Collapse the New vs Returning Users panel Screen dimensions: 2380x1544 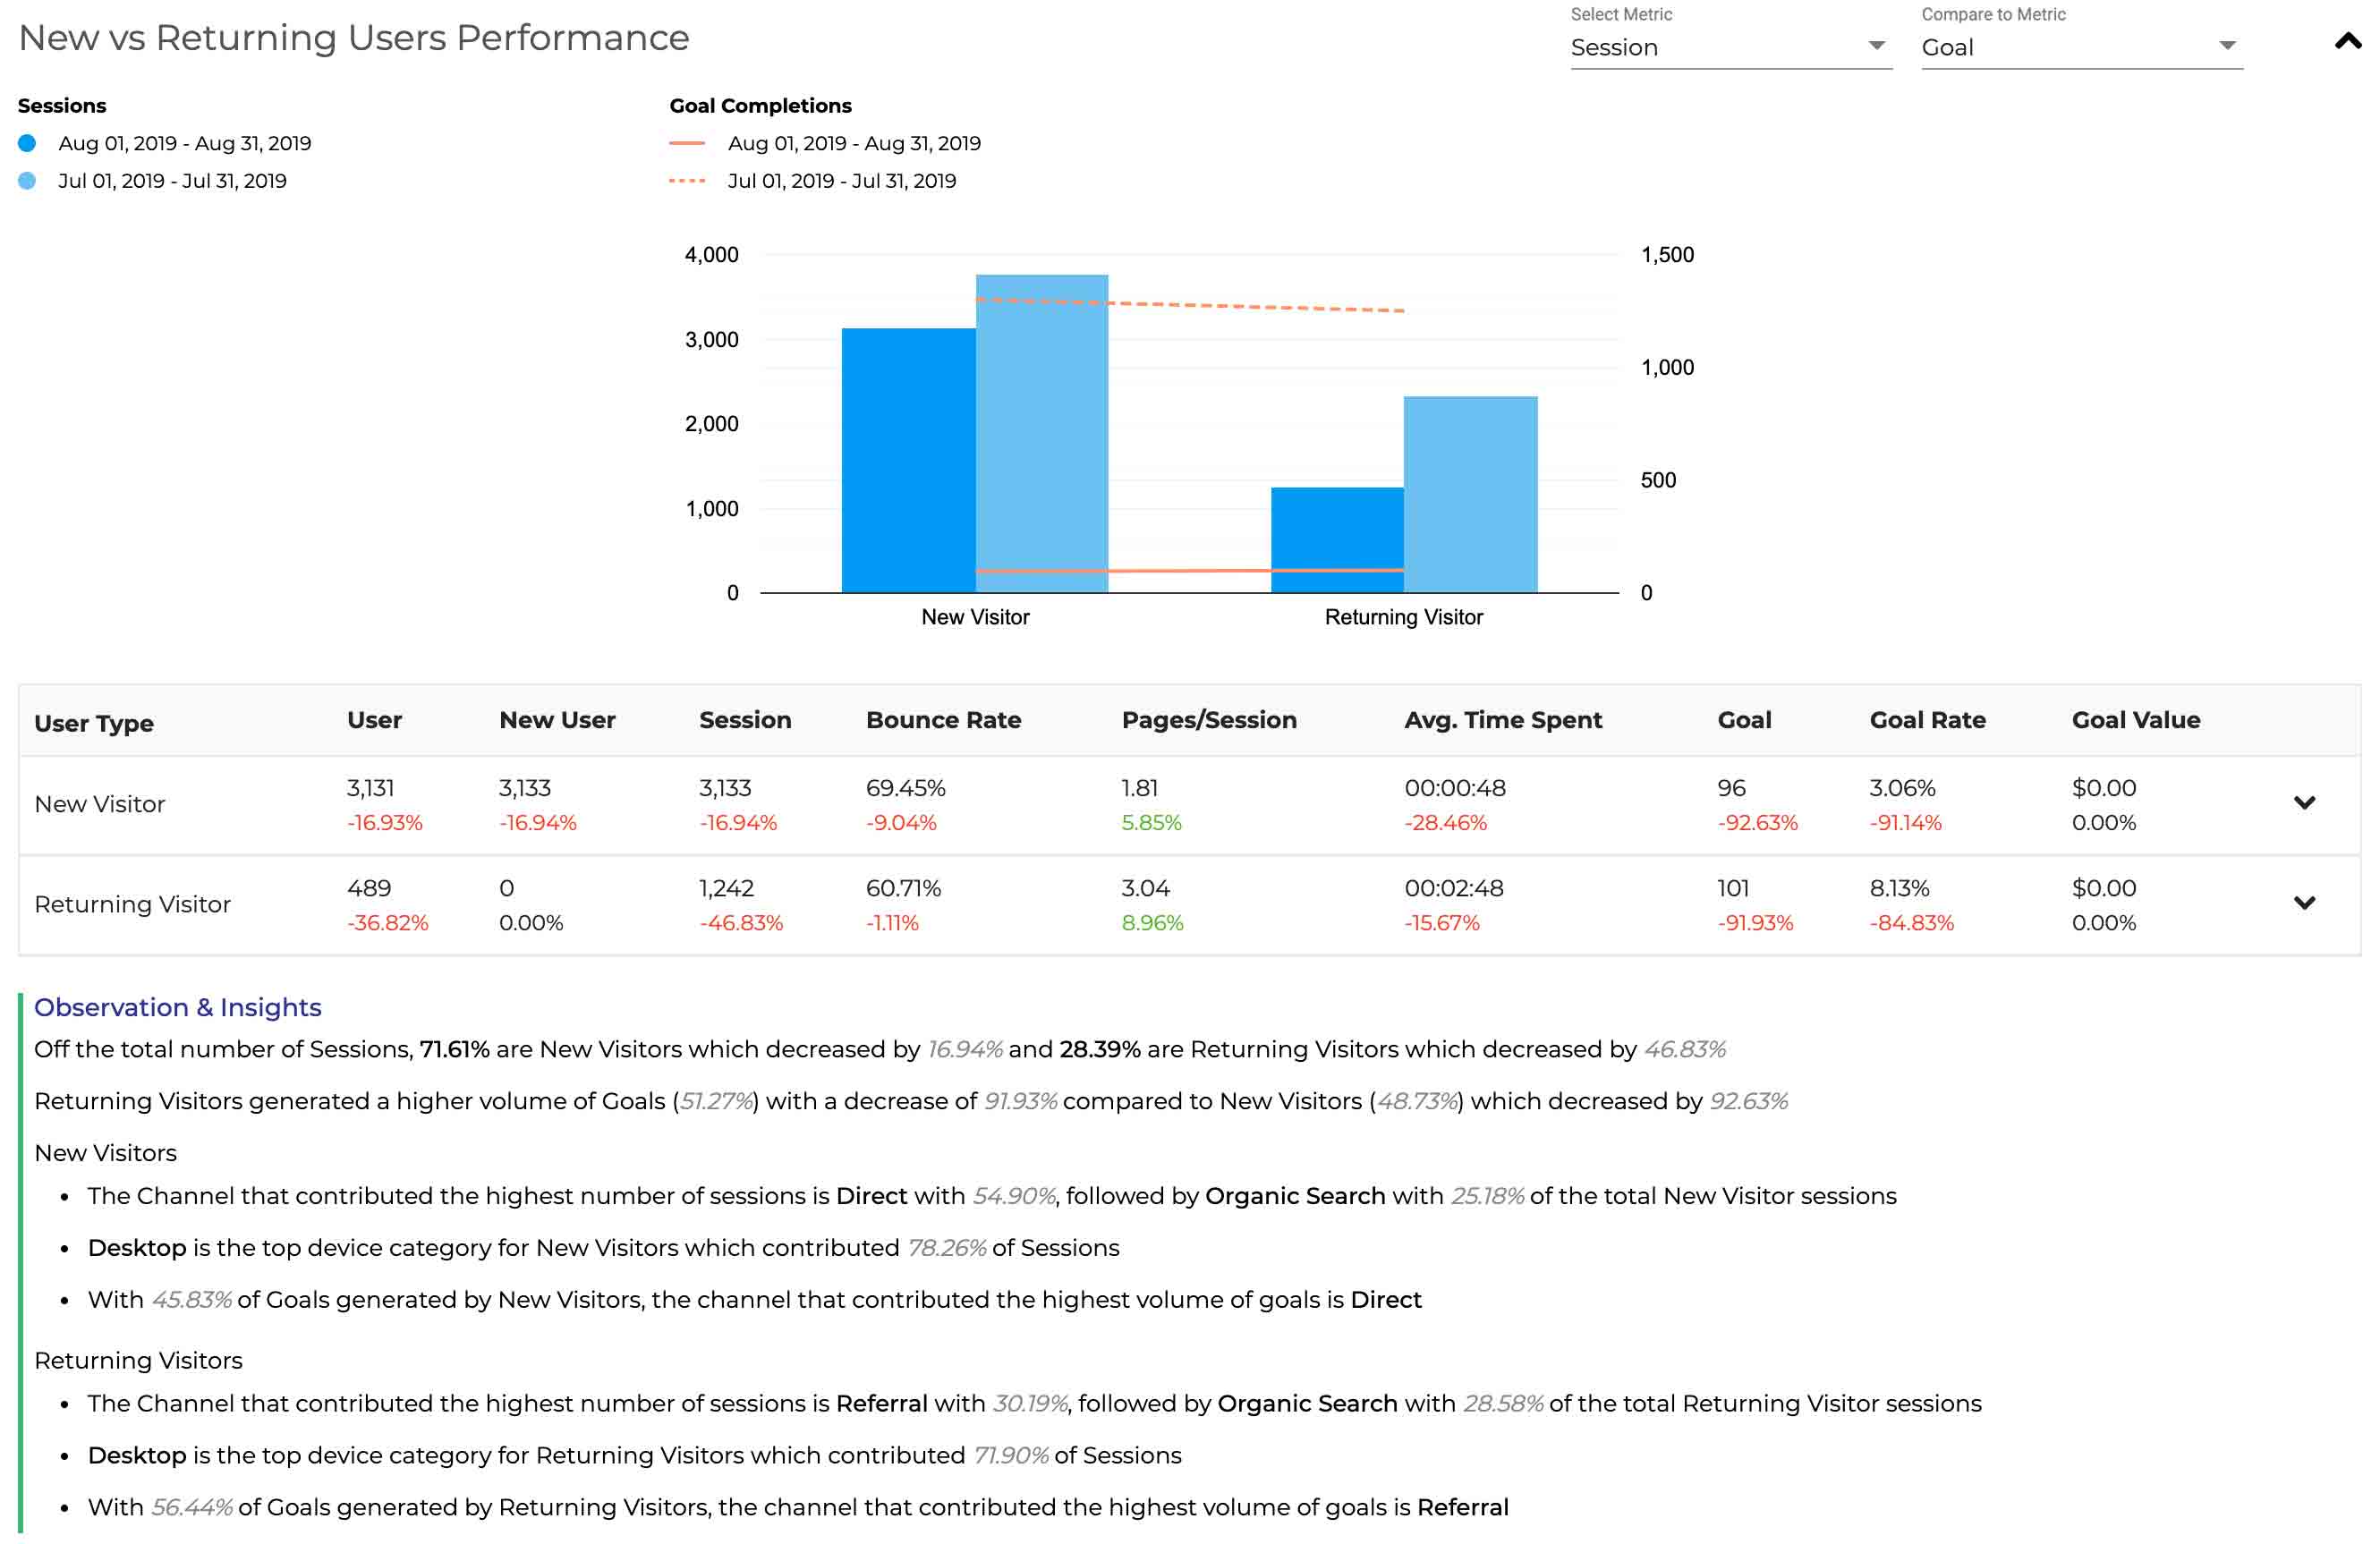tap(2346, 41)
